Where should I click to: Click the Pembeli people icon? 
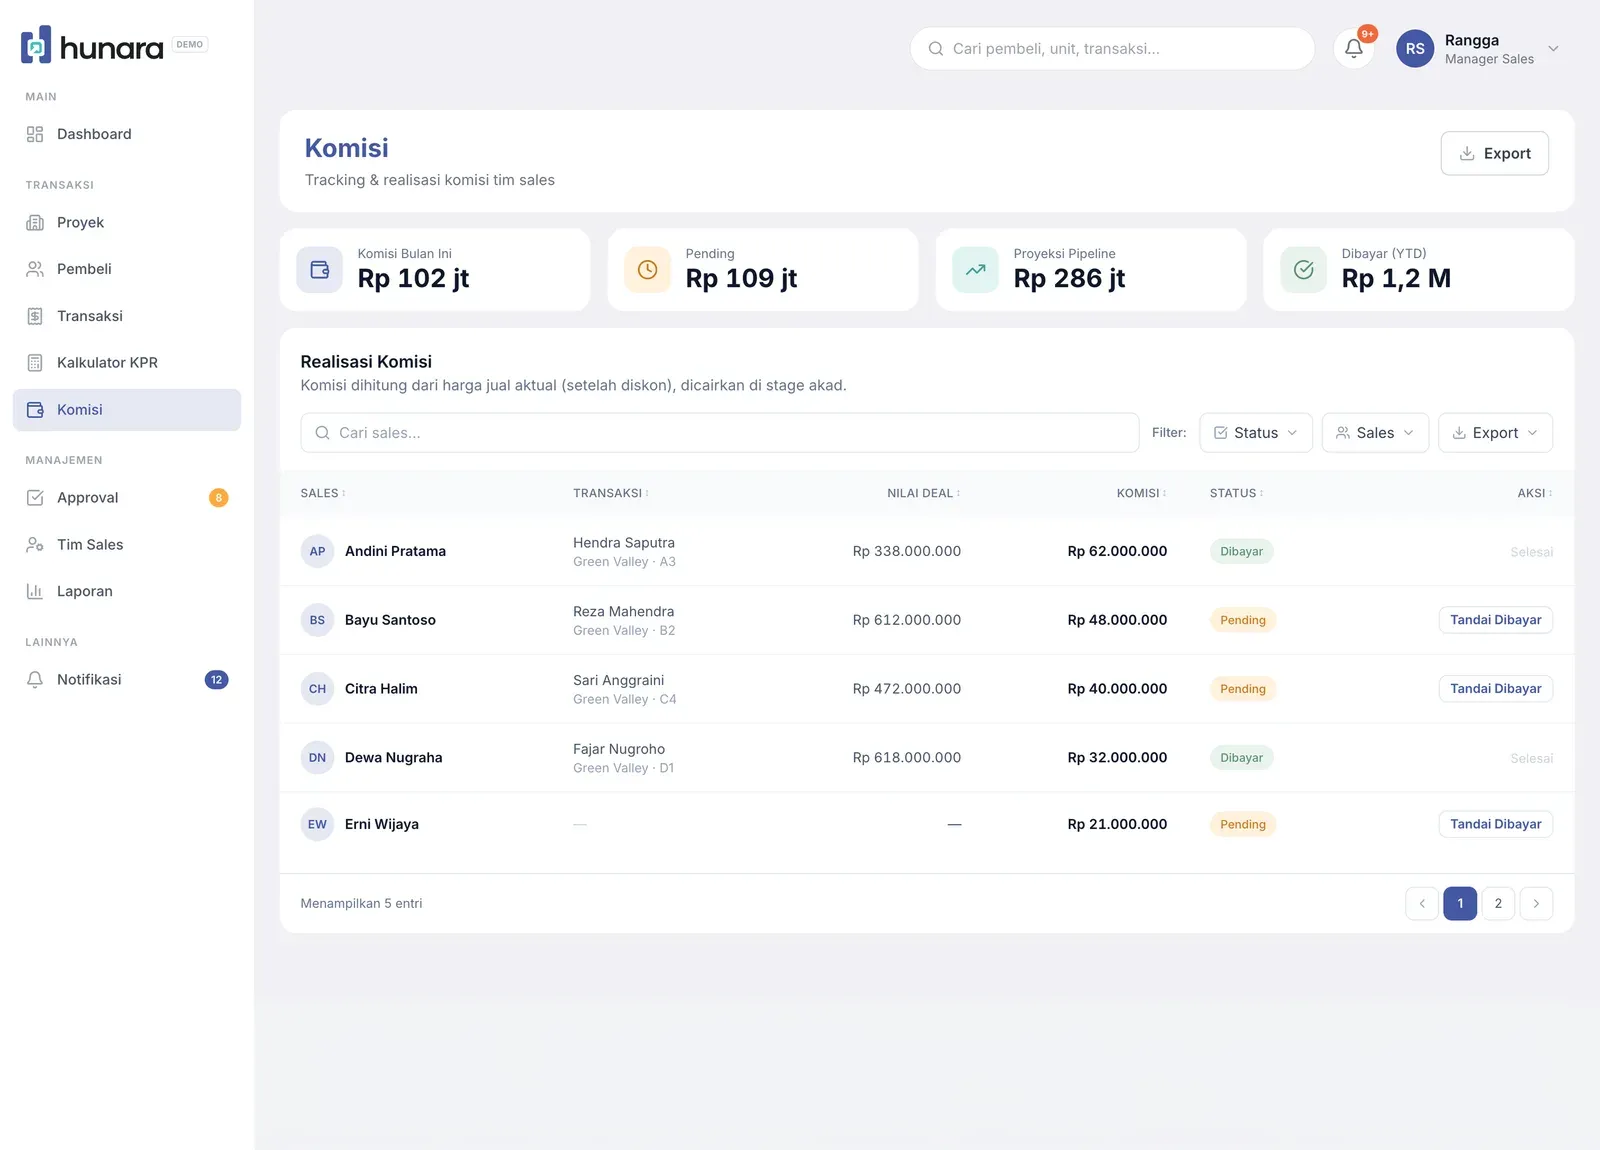point(35,269)
